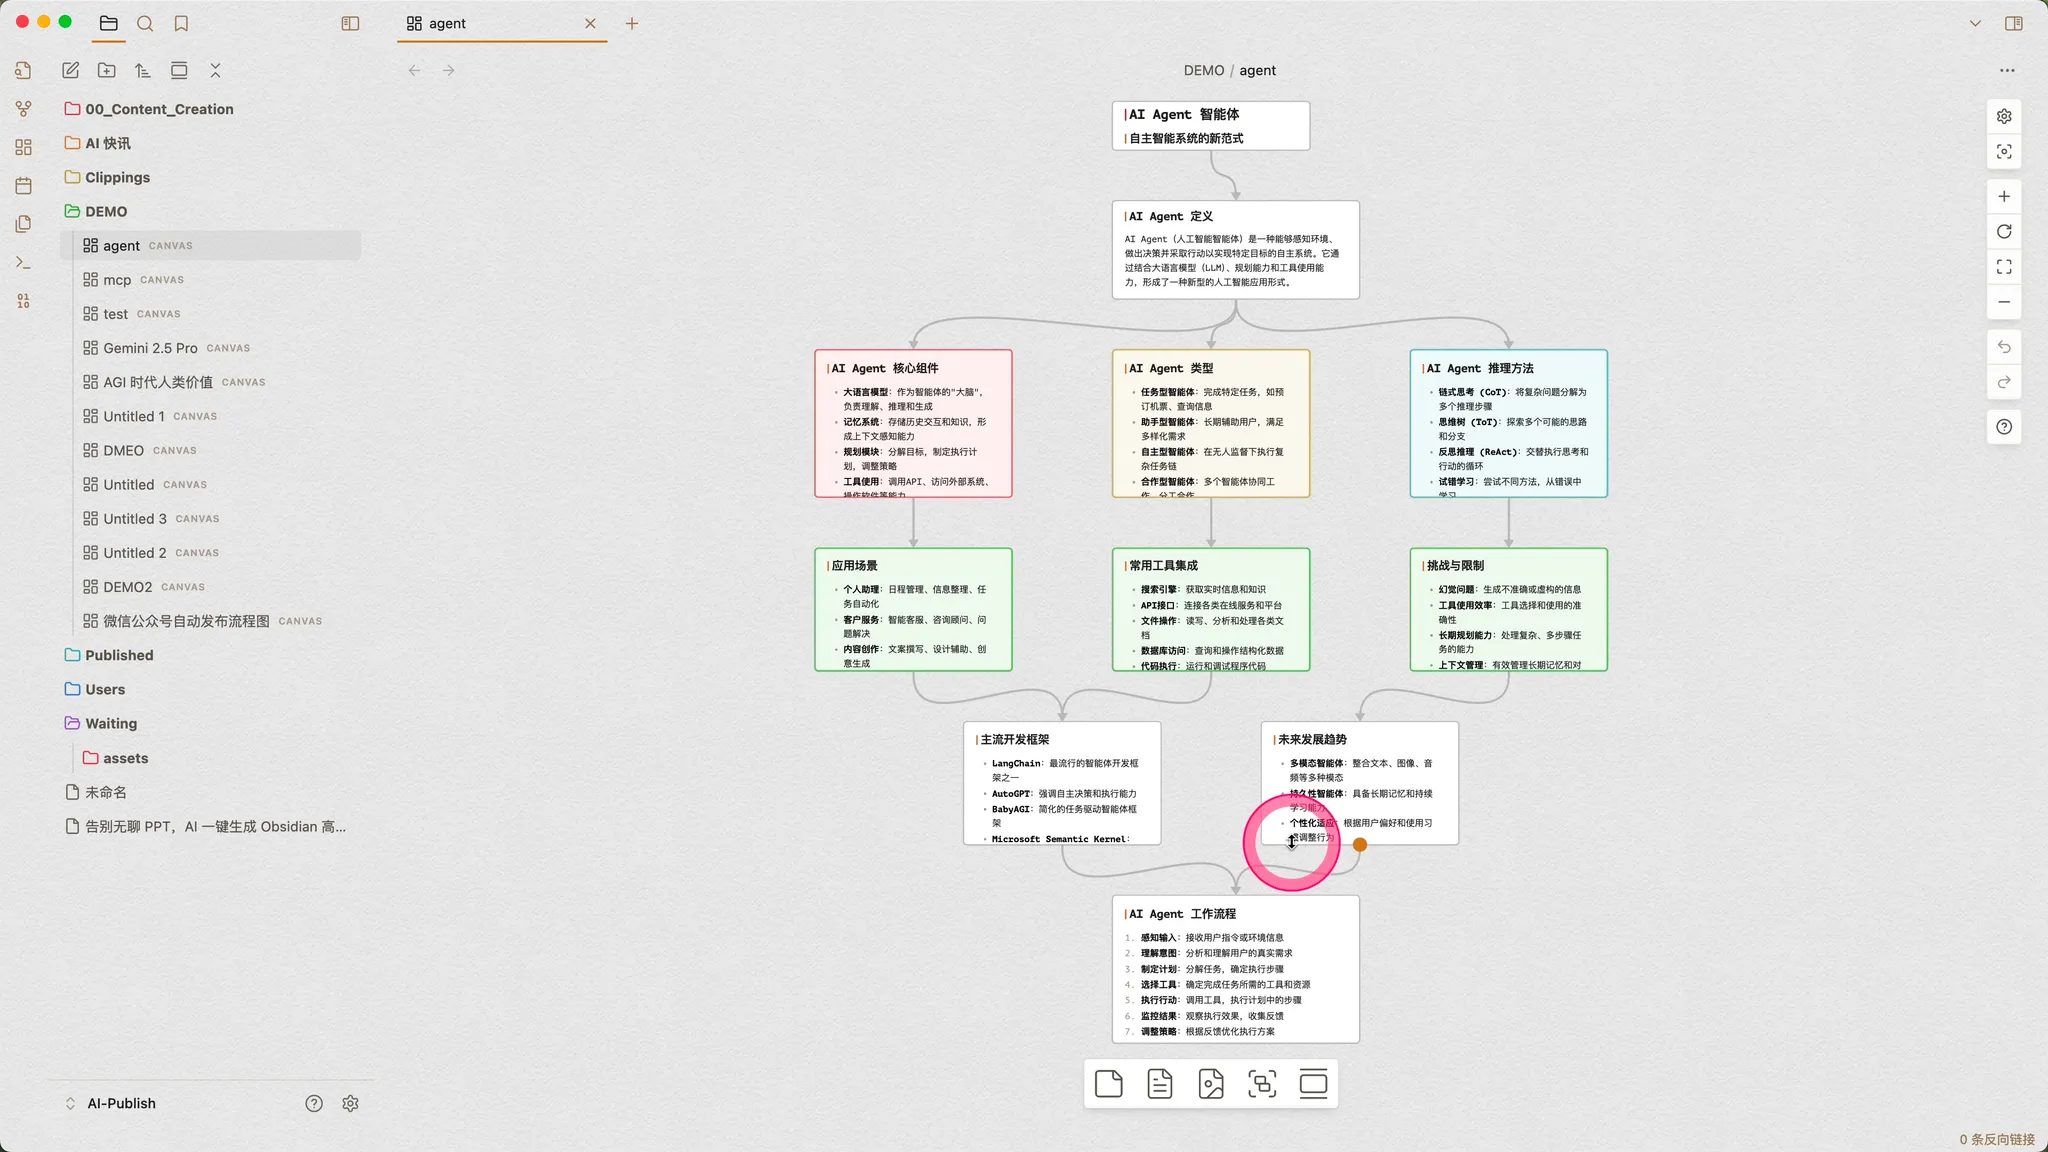The height and width of the screenshot is (1152, 2048).
Task: Switch to the search tab
Action: [x=145, y=23]
